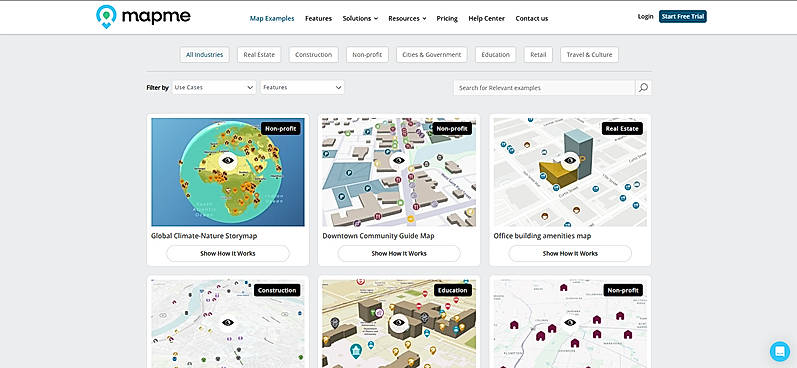Click eye icon on Downtown Community Guide map

[399, 160]
